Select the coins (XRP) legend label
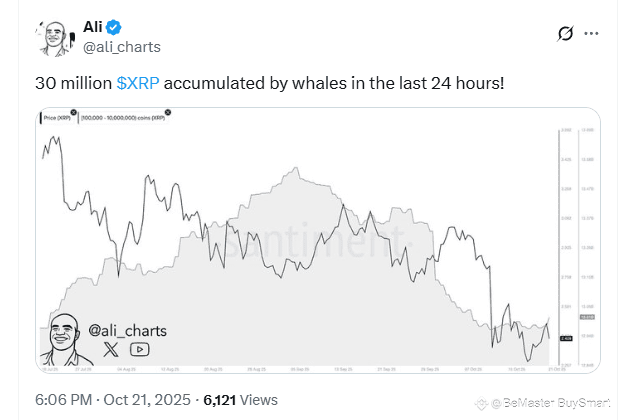The image size is (618, 420). (123, 118)
